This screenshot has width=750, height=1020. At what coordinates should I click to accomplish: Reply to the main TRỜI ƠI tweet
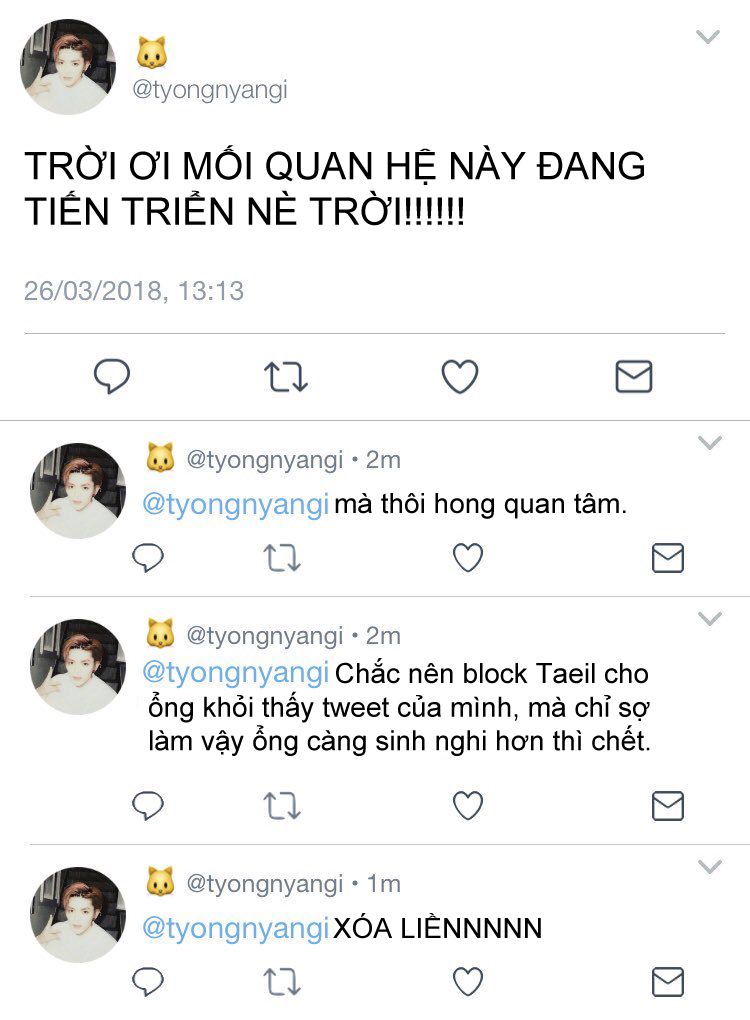point(112,375)
